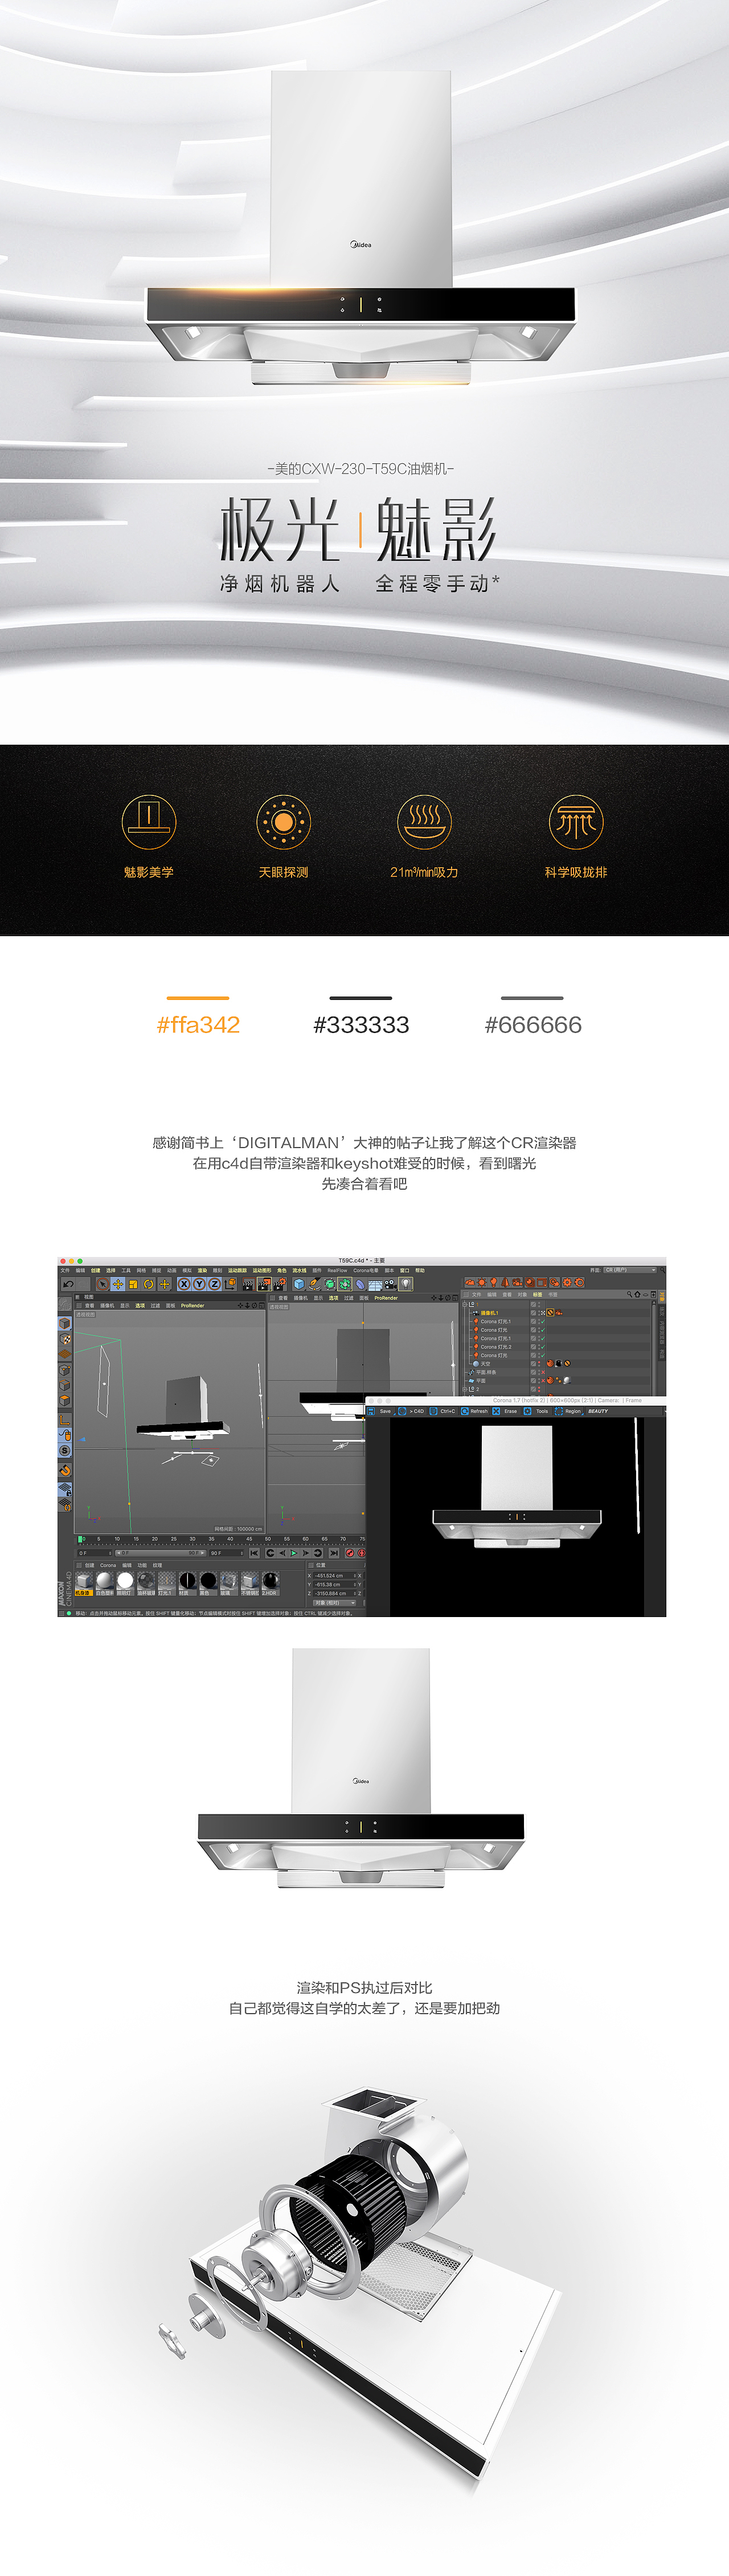Click Tools in Corona frame buffer

click(x=538, y=1411)
